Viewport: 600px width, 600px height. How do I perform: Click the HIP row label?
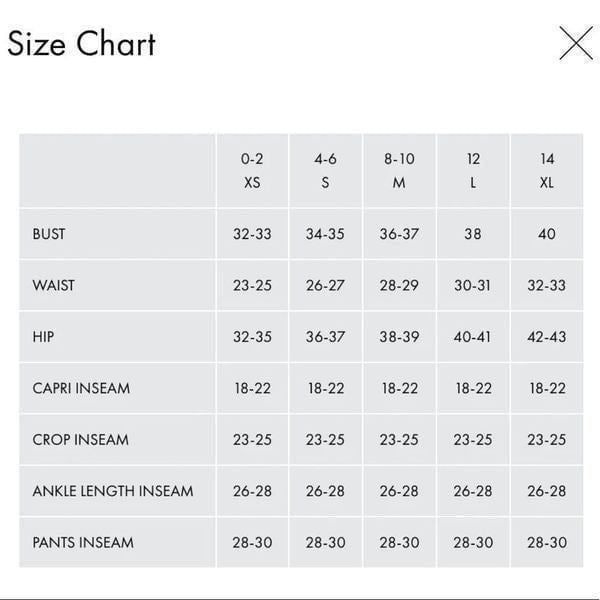tap(43, 337)
